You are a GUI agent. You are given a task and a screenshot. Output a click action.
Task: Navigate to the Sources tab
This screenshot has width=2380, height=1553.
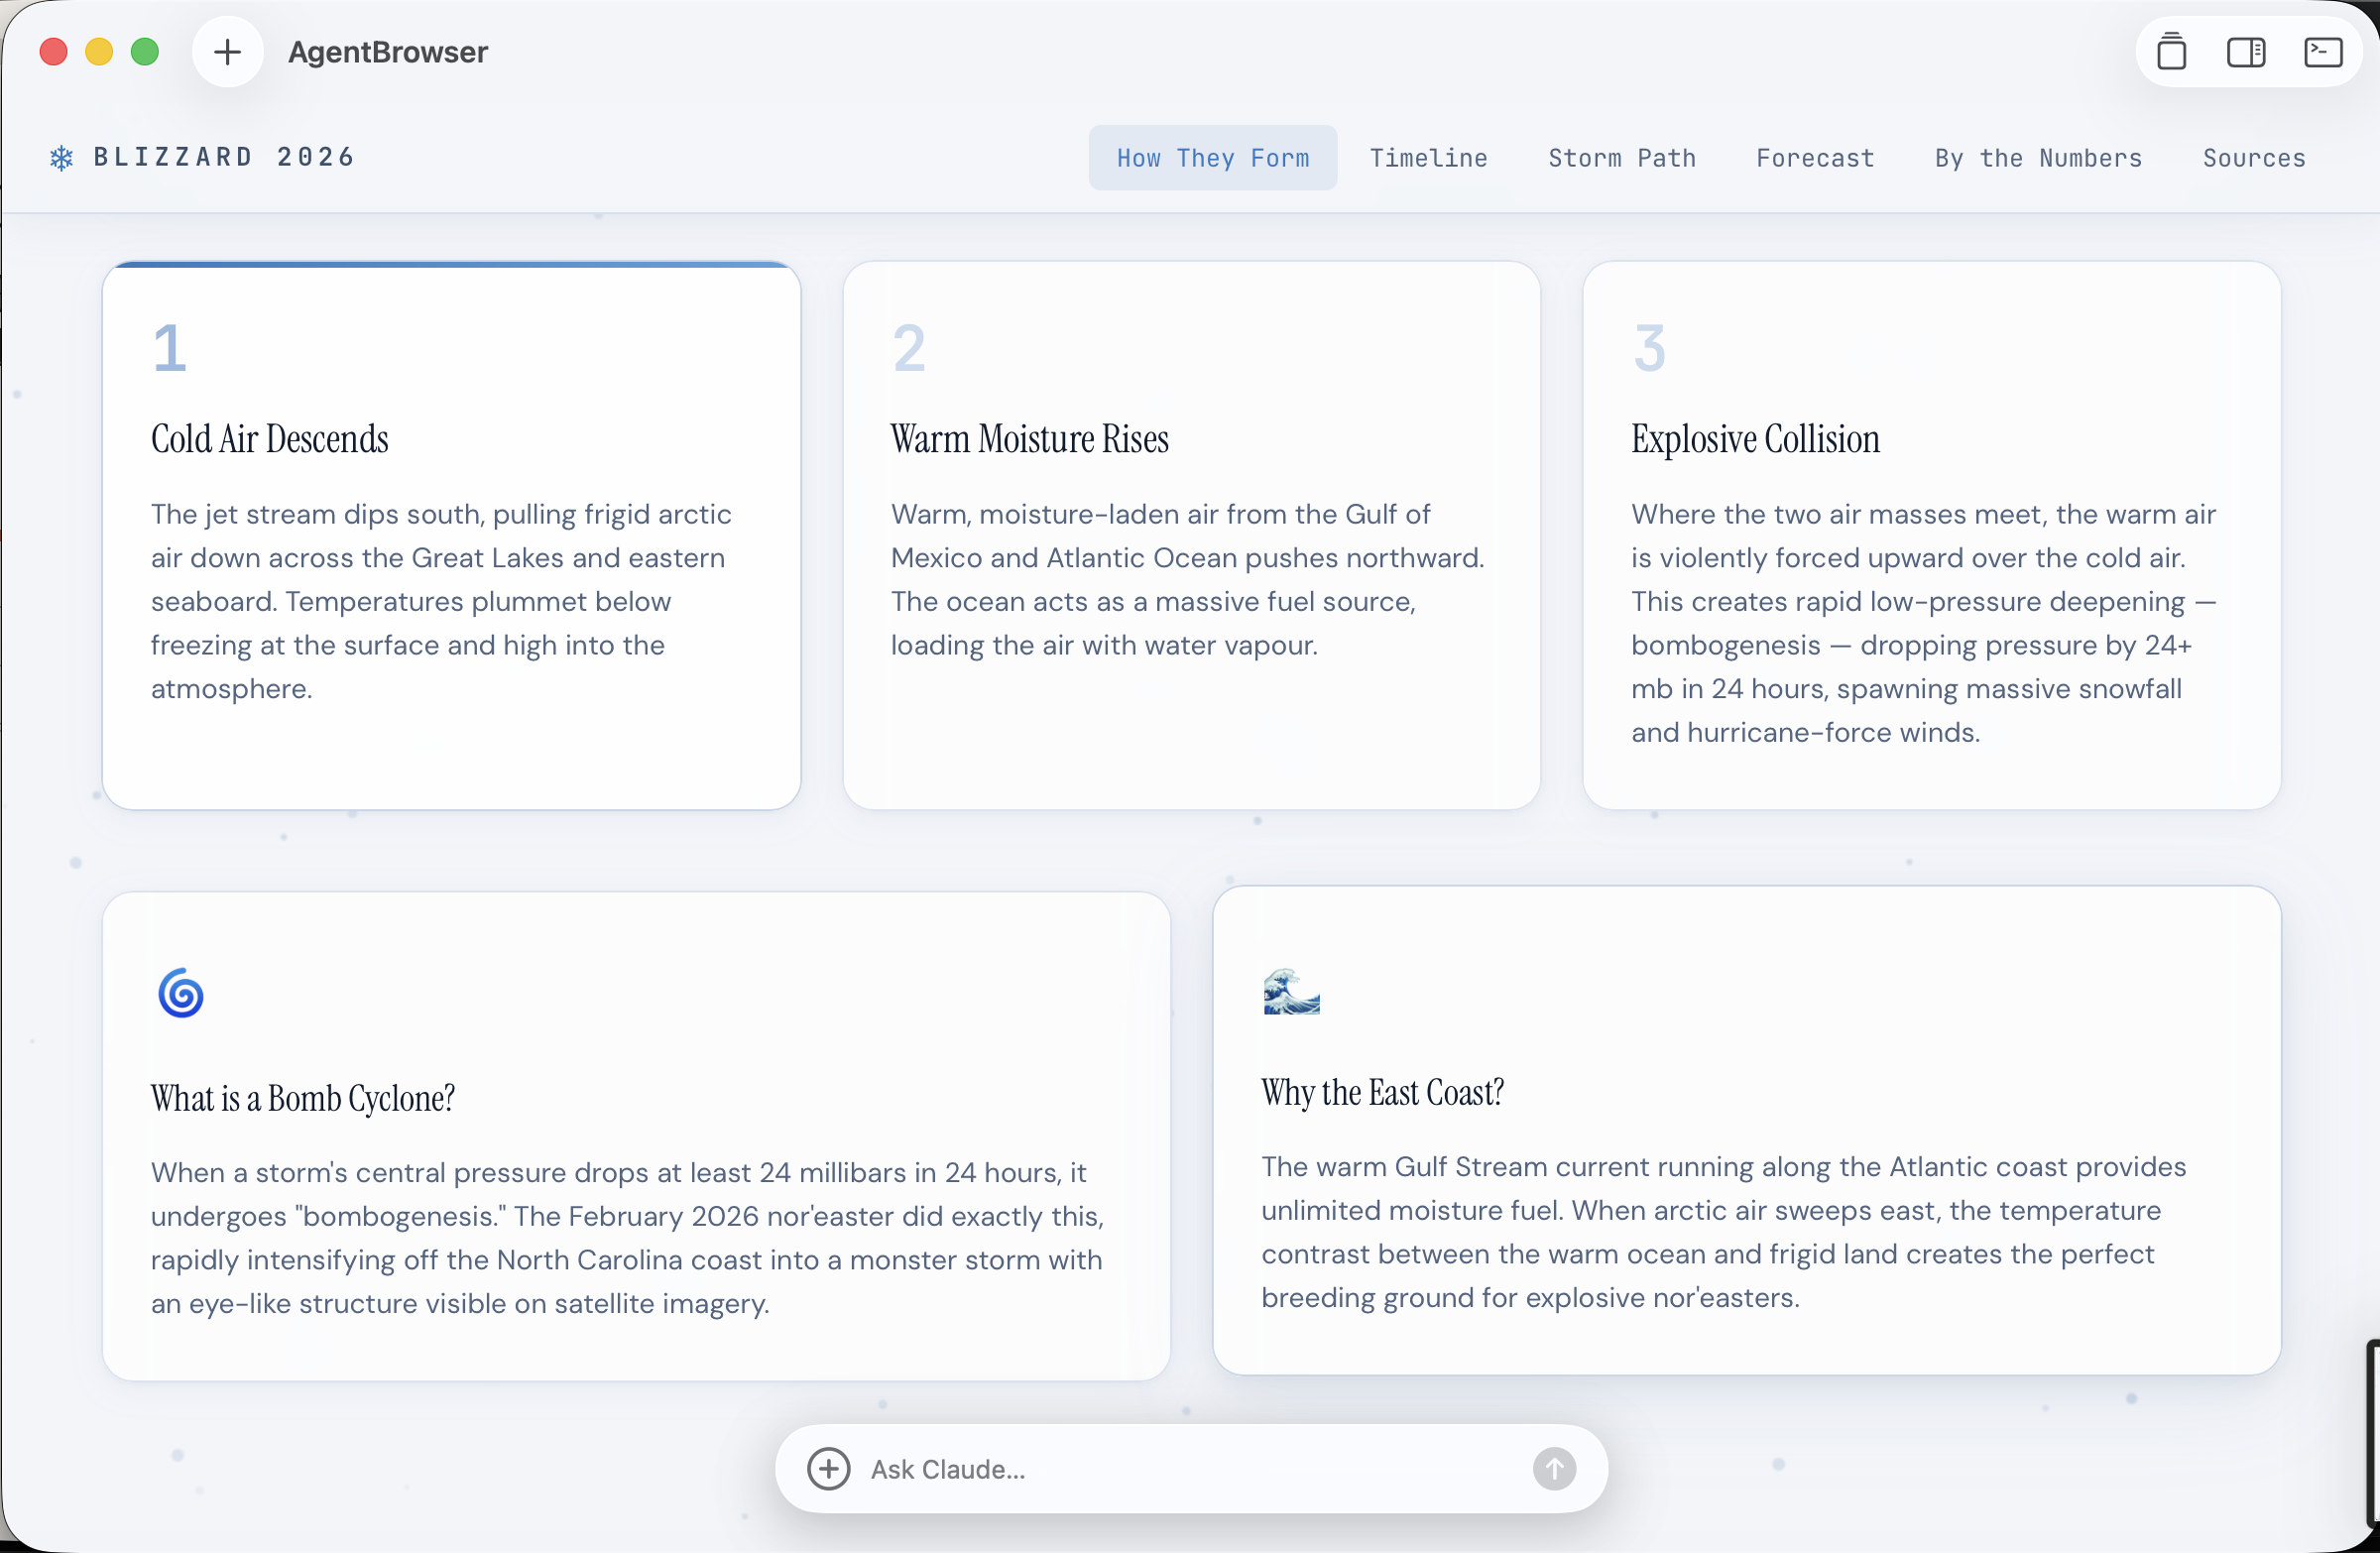point(2253,158)
